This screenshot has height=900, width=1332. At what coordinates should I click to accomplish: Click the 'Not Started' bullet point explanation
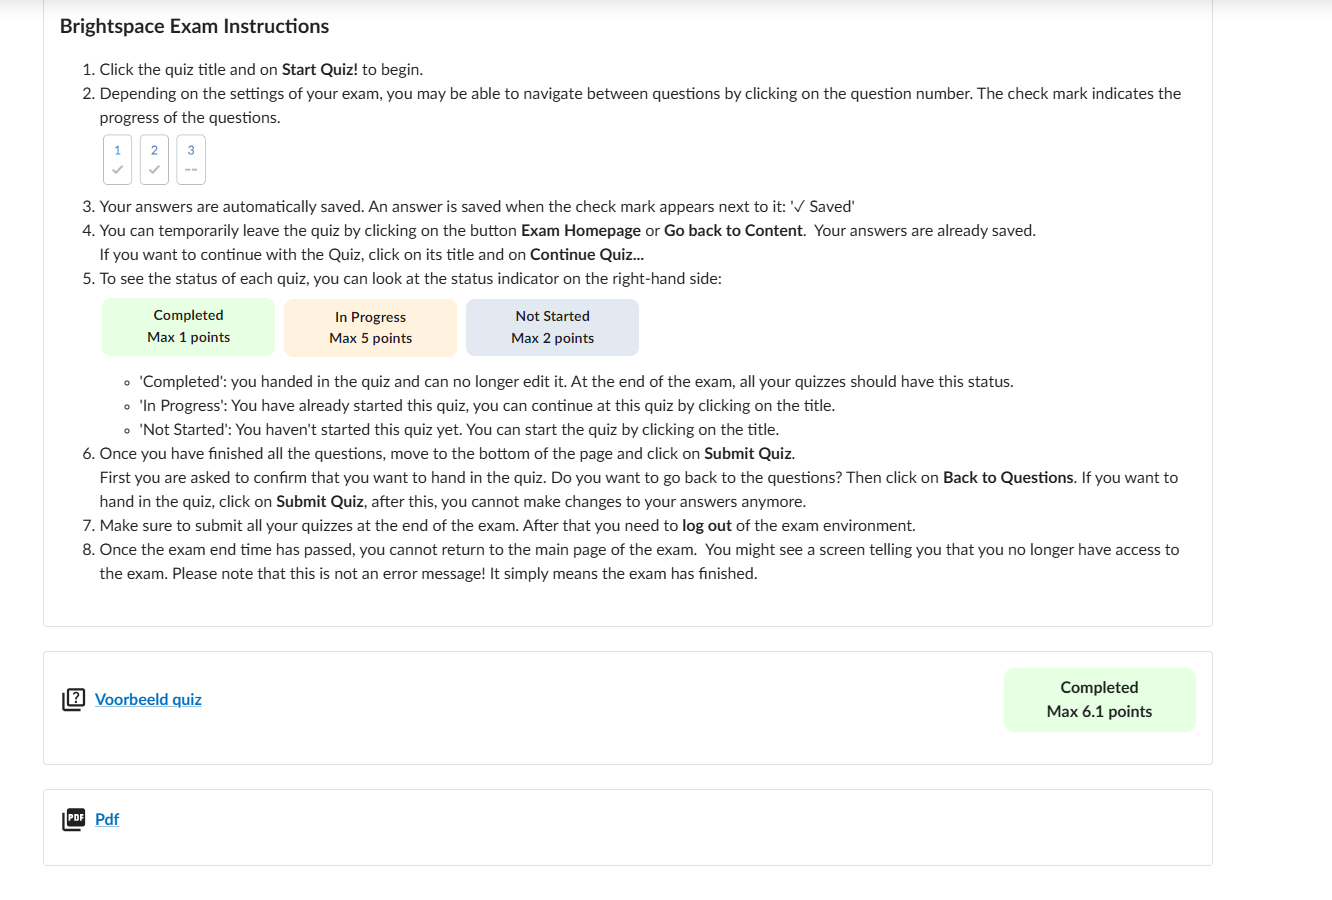click(x=459, y=429)
